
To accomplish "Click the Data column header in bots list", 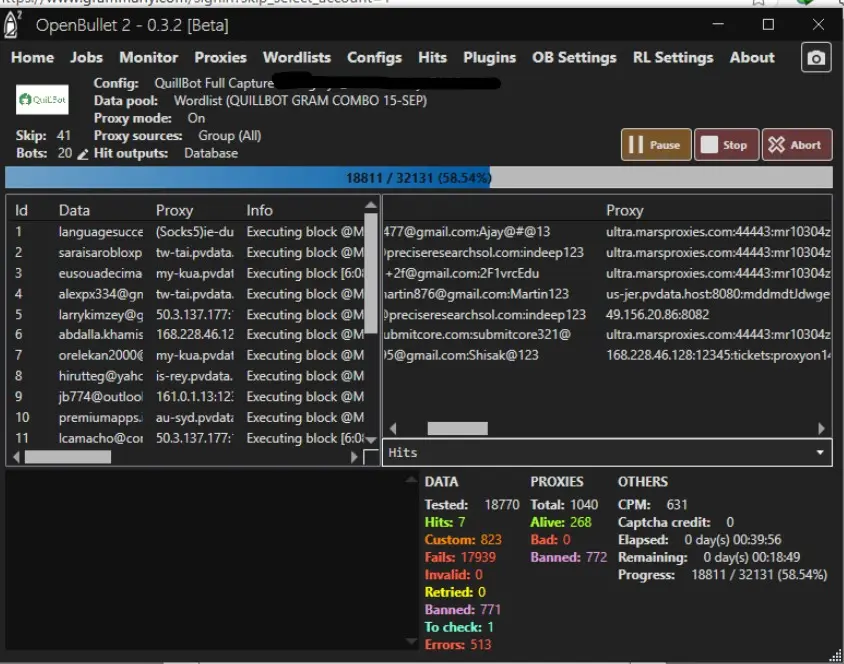I will (74, 210).
